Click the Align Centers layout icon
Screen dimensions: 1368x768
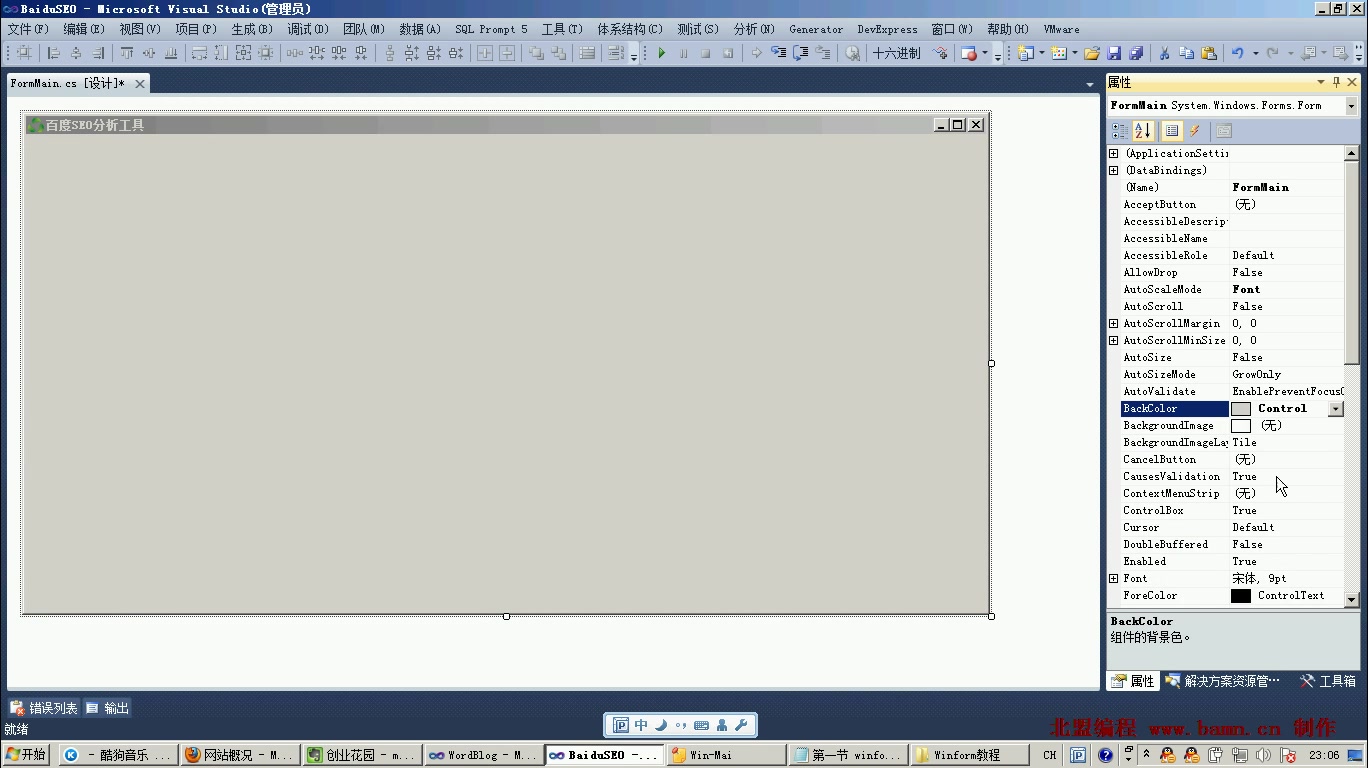click(x=75, y=53)
